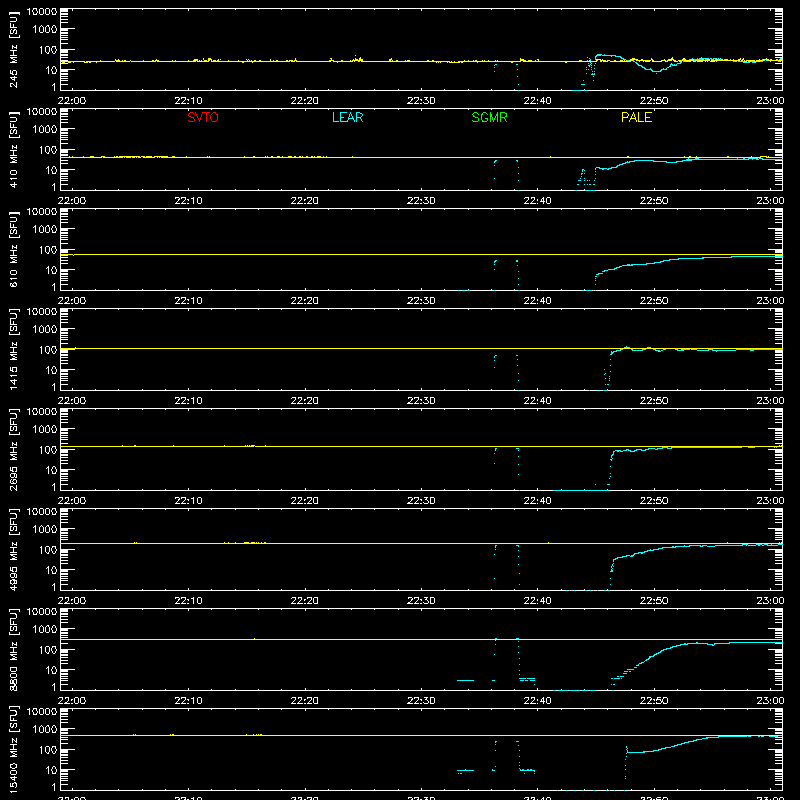This screenshot has width=800, height=800.
Task: Click the 22:50 tick under the 2695 MHz plot
Action: 654,501
